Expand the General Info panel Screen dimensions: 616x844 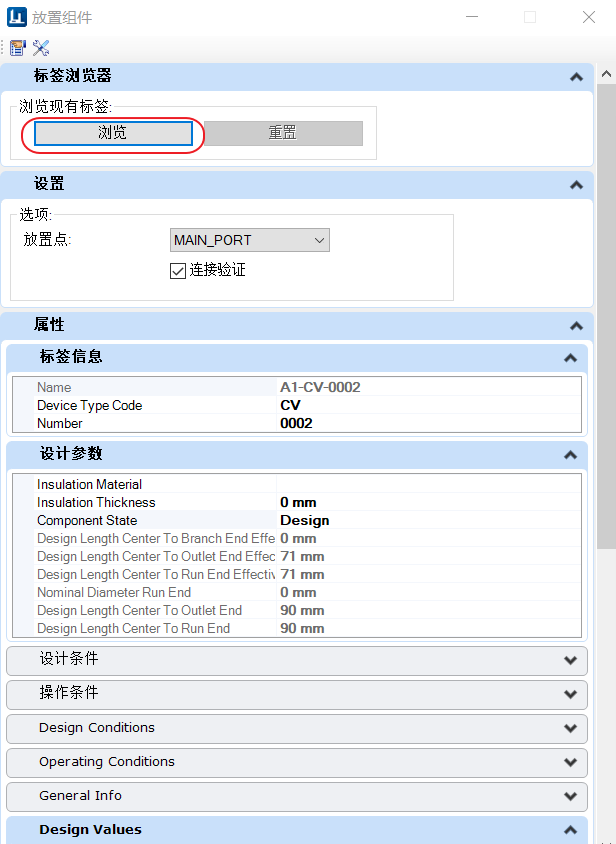point(570,796)
